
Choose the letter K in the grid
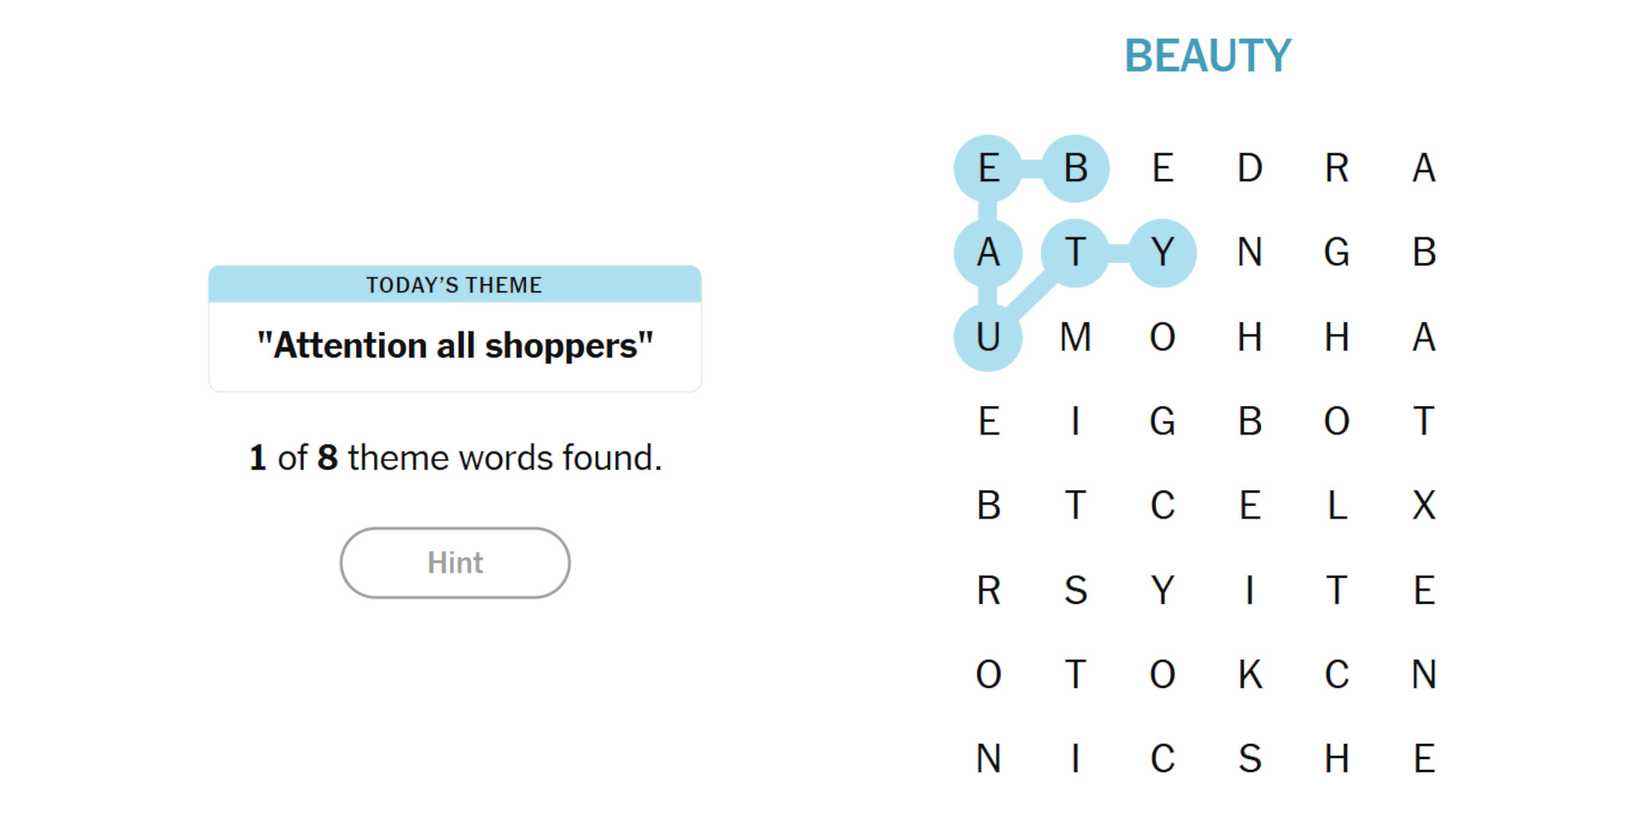pyautogui.click(x=1249, y=675)
